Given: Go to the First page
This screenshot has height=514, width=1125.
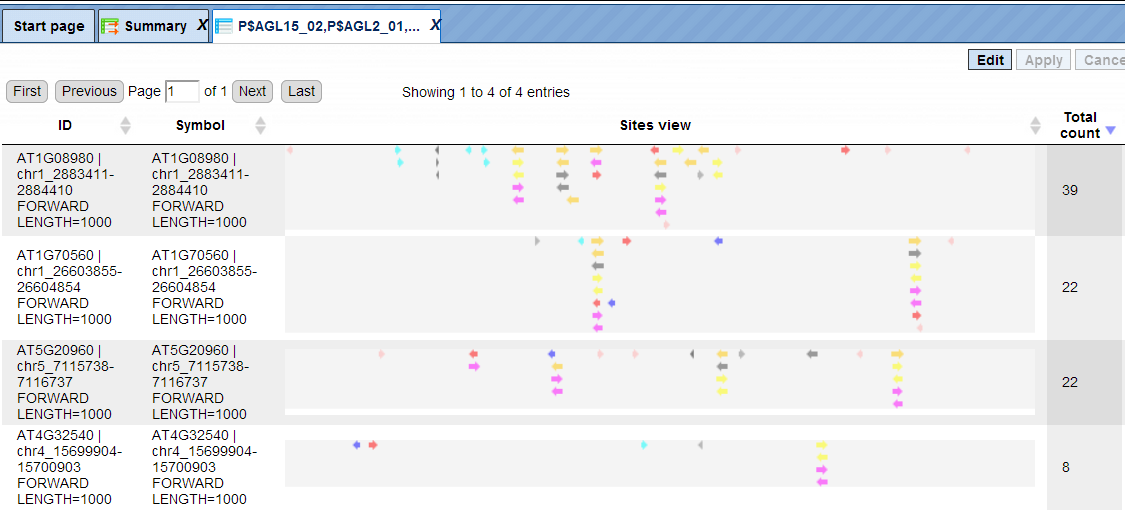Looking at the screenshot, I should click(27, 91).
